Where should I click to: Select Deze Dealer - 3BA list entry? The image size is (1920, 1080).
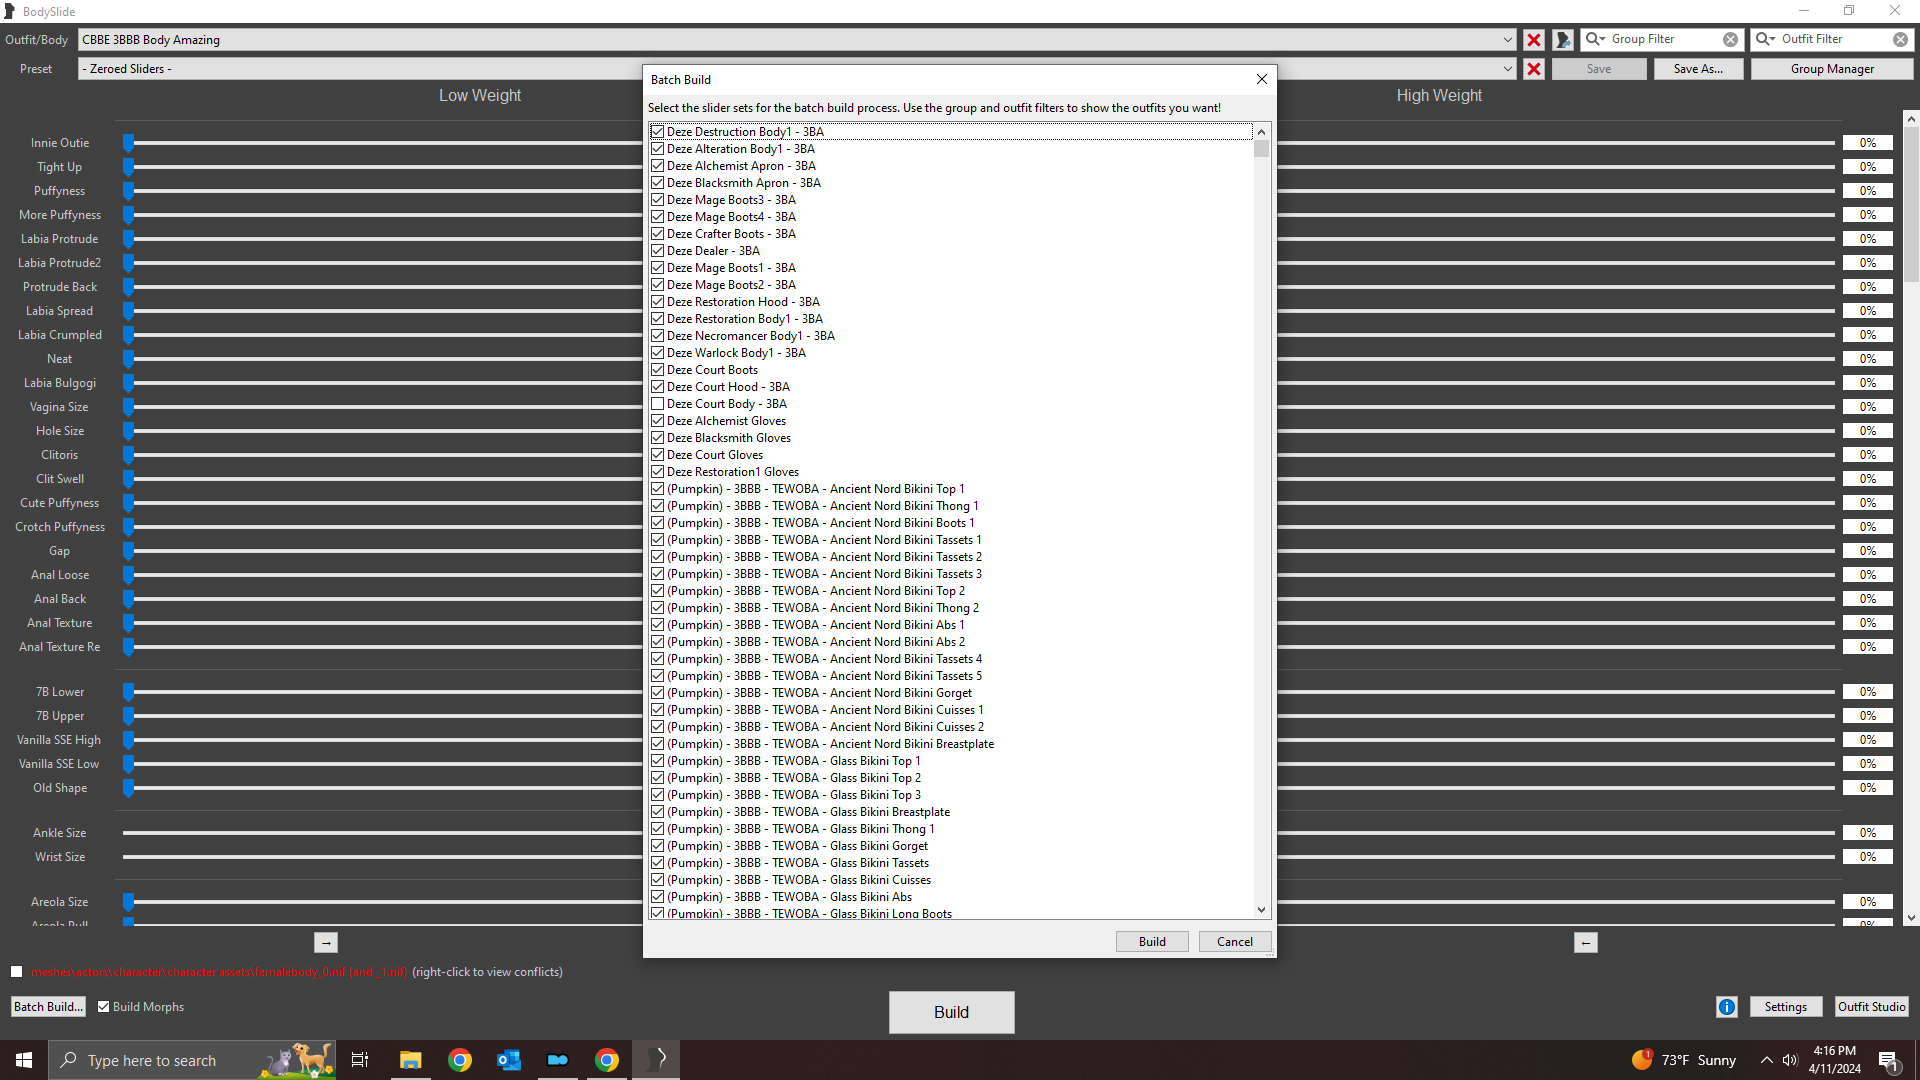pos(713,251)
